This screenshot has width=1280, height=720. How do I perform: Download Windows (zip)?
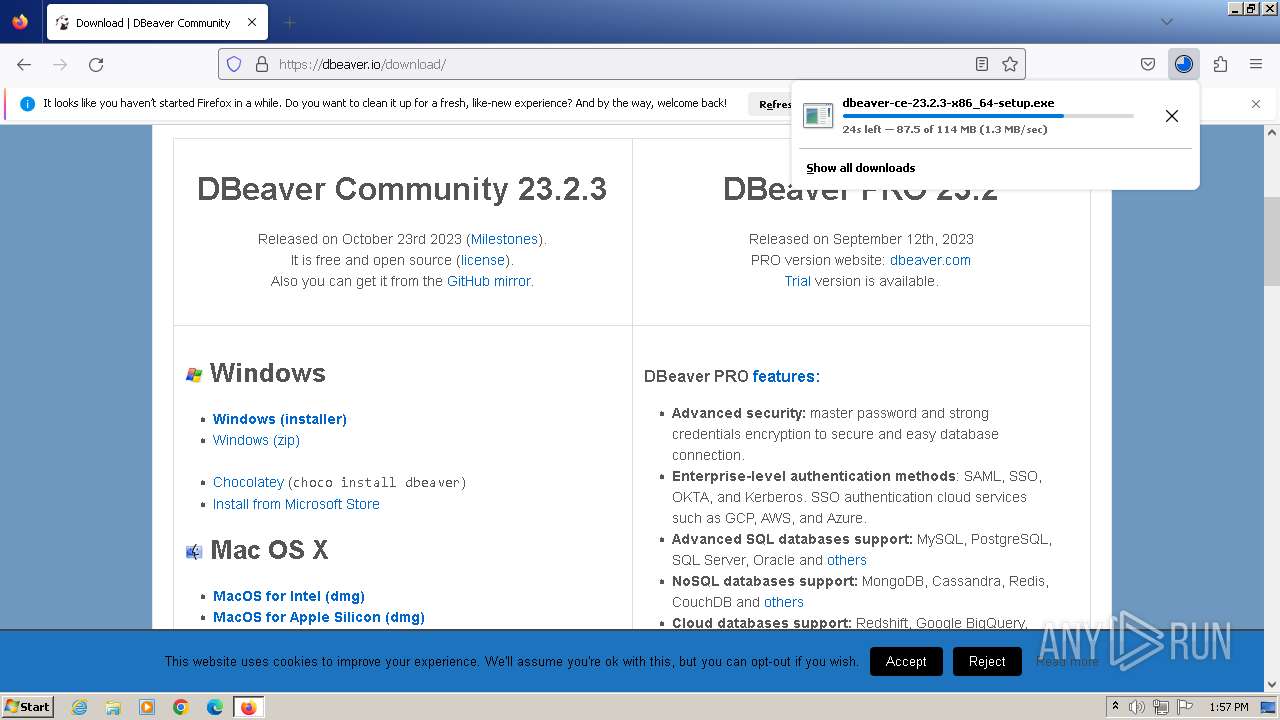256,440
